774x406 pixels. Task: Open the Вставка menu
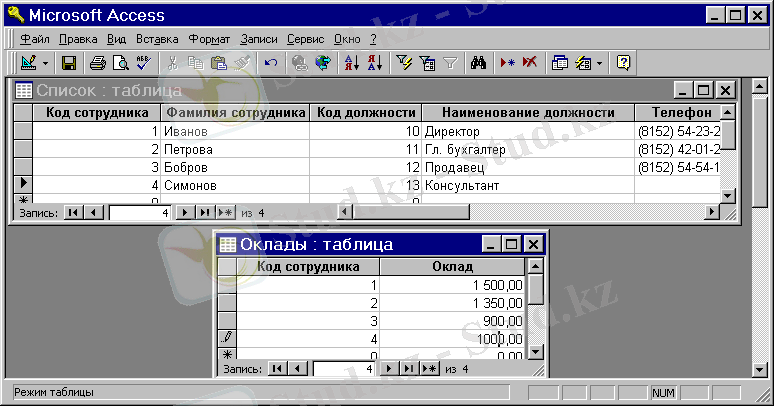coord(157,39)
